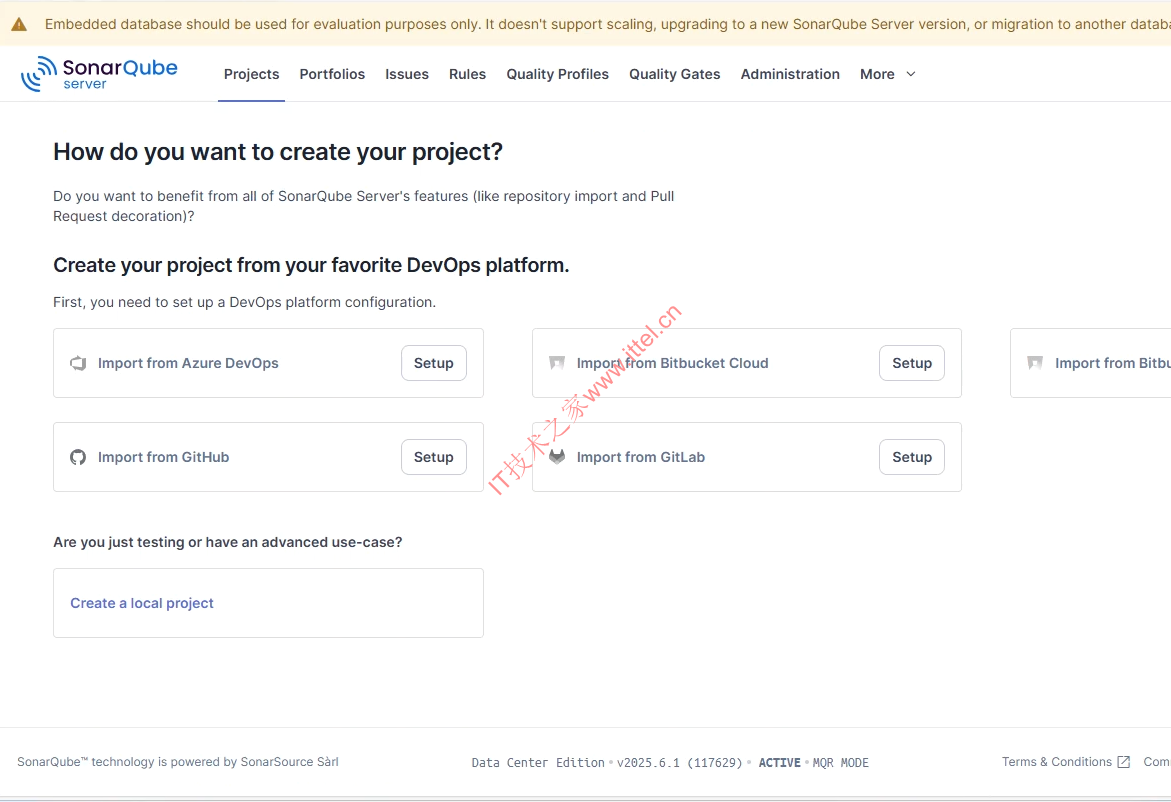Navigate to Administration
This screenshot has width=1171, height=802.
(790, 74)
